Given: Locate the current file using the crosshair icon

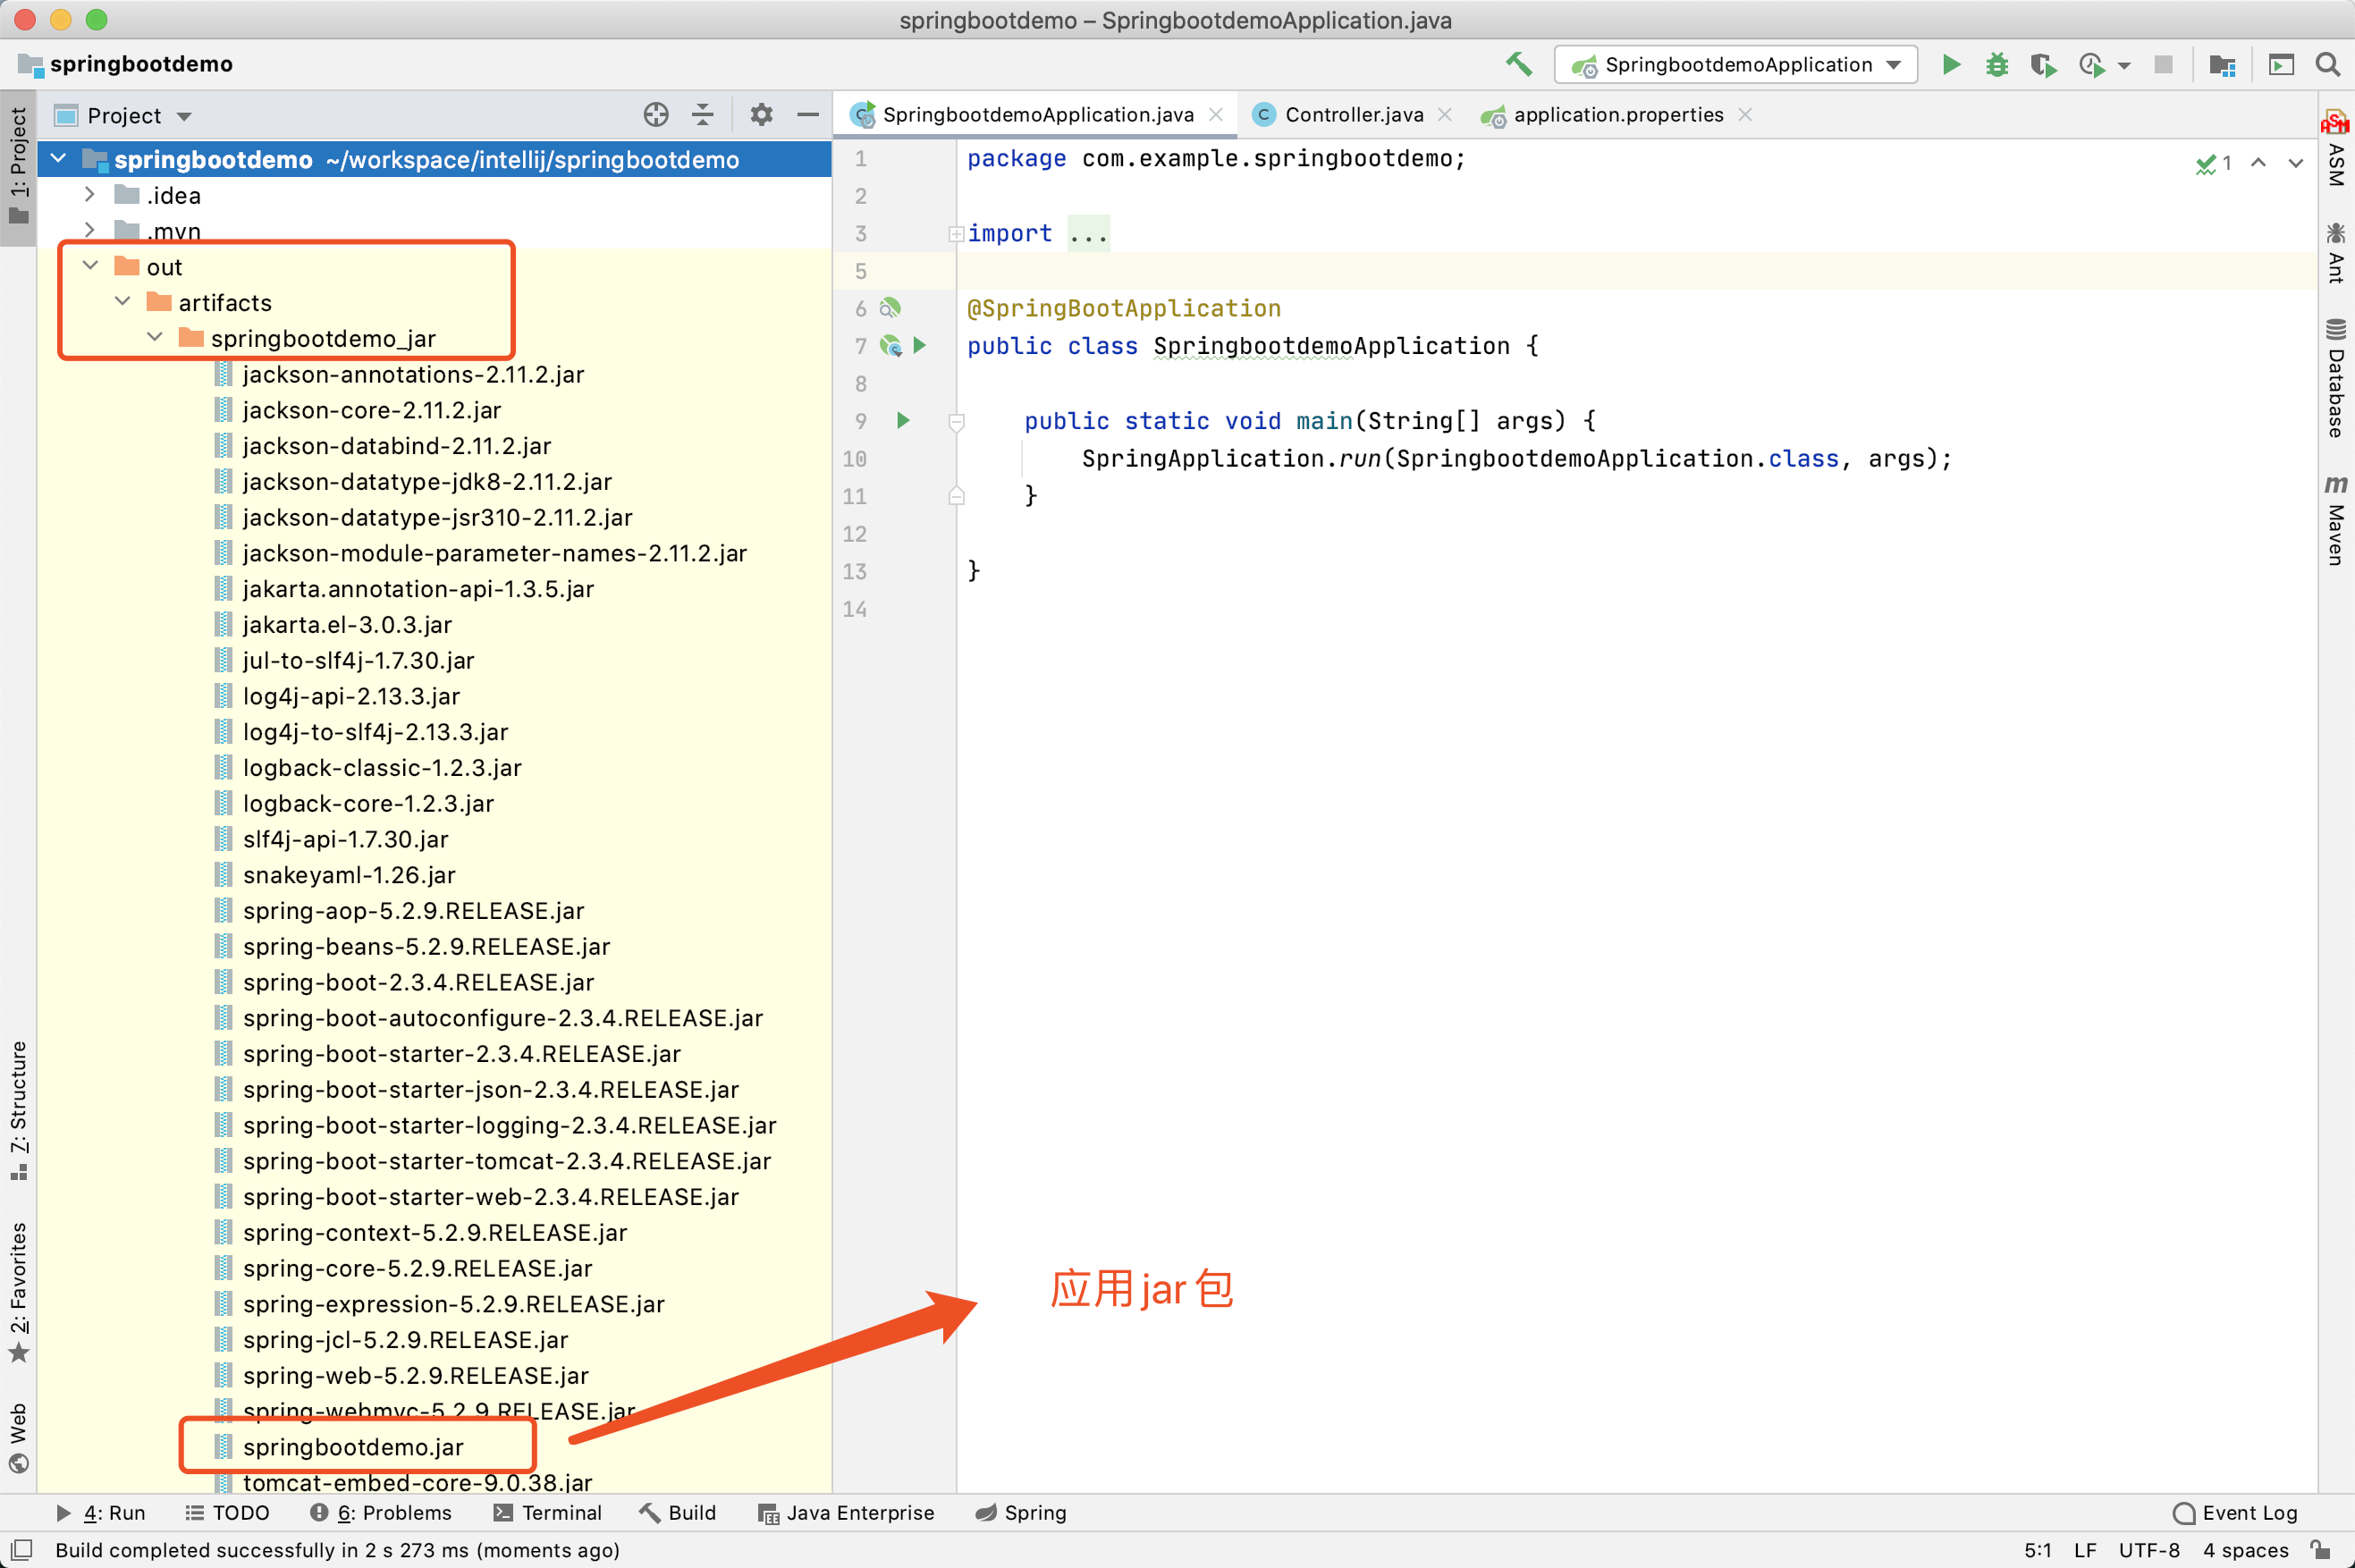Looking at the screenshot, I should click(x=655, y=115).
